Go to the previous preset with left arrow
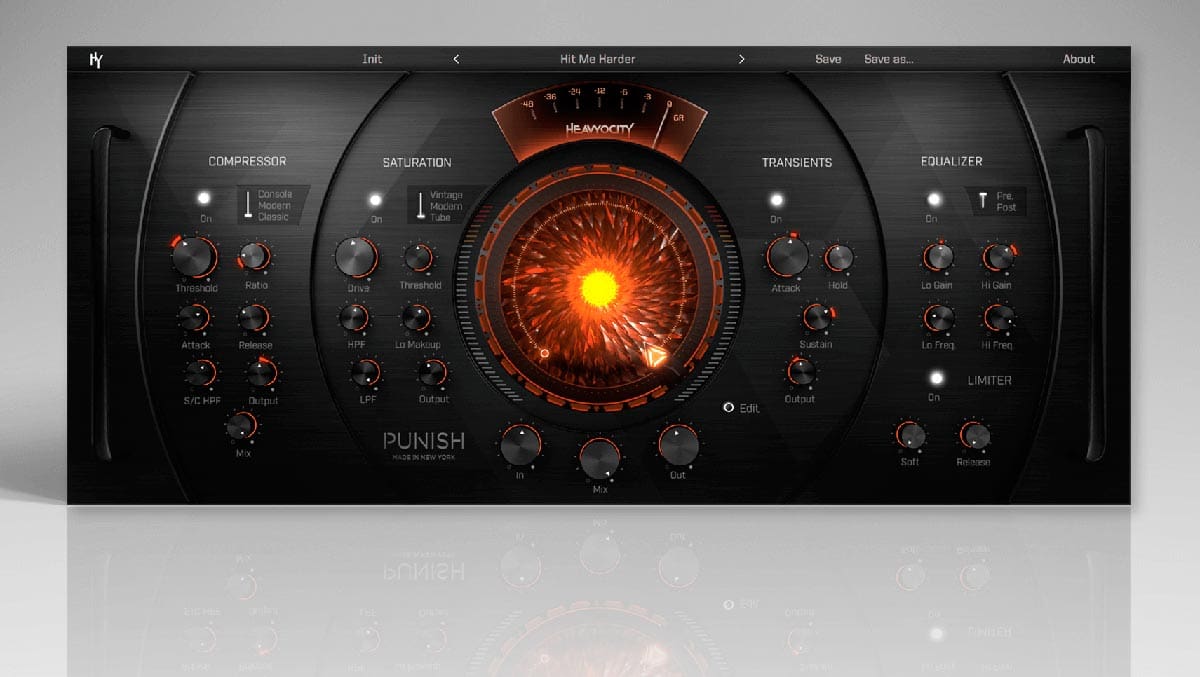Image resolution: width=1200 pixels, height=677 pixels. tap(456, 59)
